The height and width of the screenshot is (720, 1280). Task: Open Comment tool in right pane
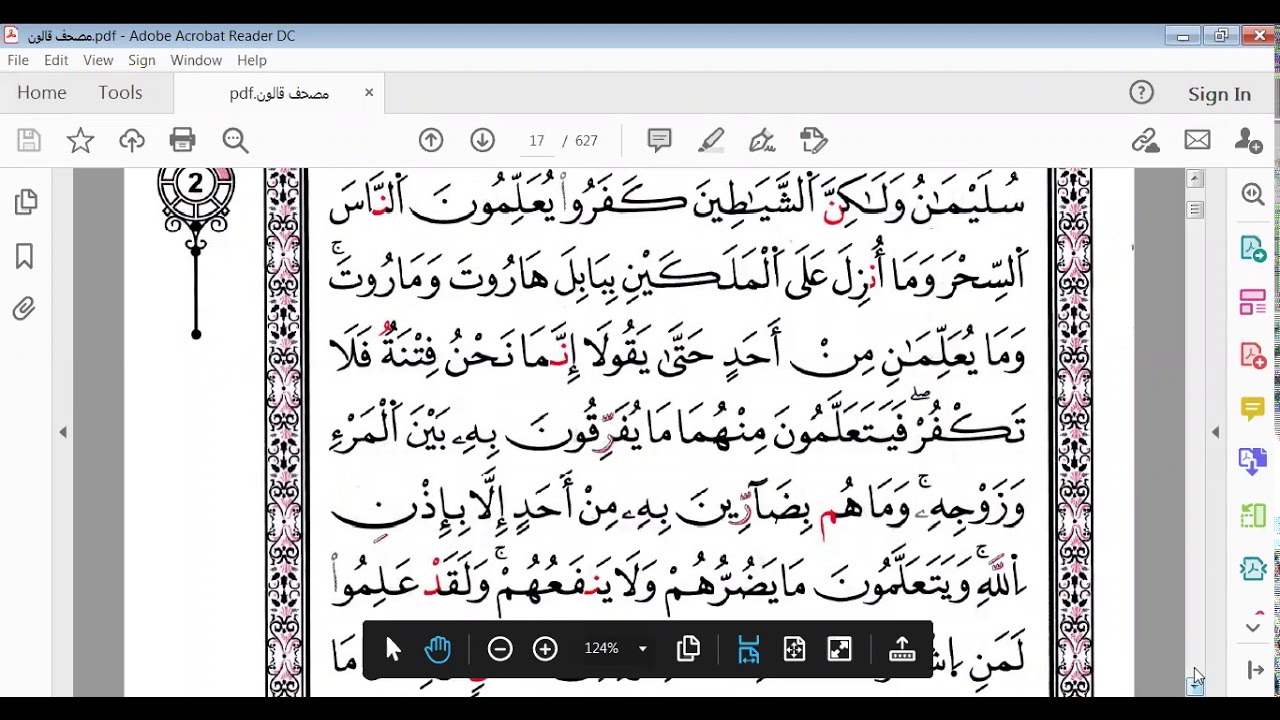click(1253, 408)
